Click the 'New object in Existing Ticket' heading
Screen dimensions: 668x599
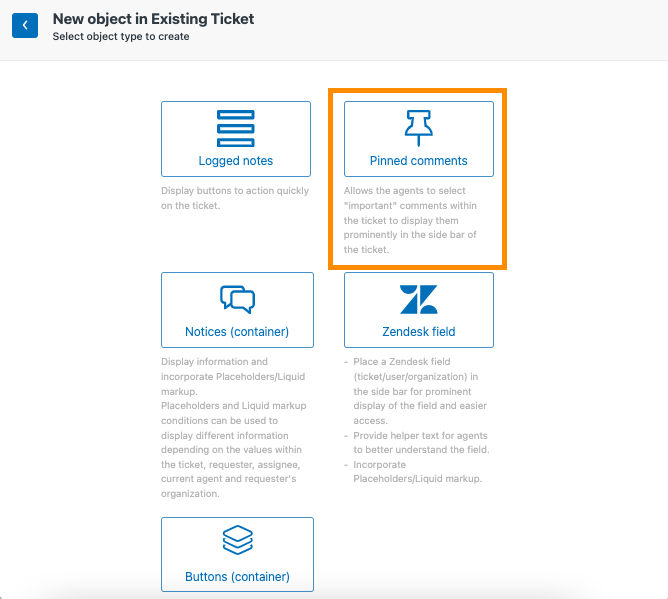coord(153,19)
